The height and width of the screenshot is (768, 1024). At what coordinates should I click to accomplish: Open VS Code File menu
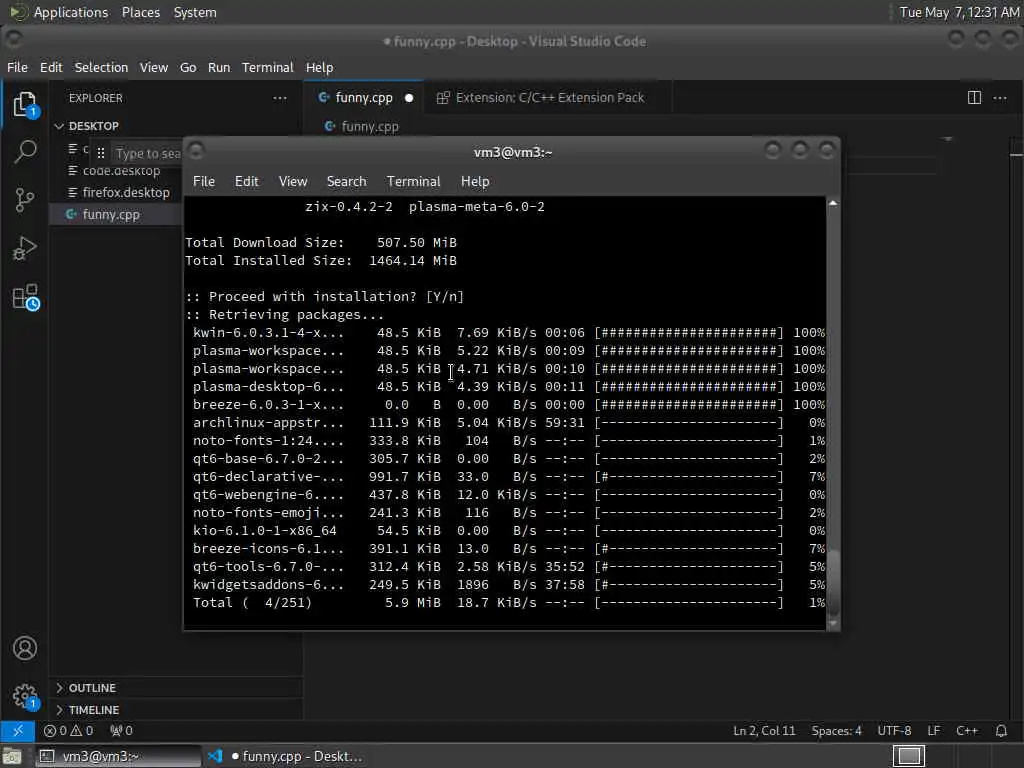click(x=17, y=67)
